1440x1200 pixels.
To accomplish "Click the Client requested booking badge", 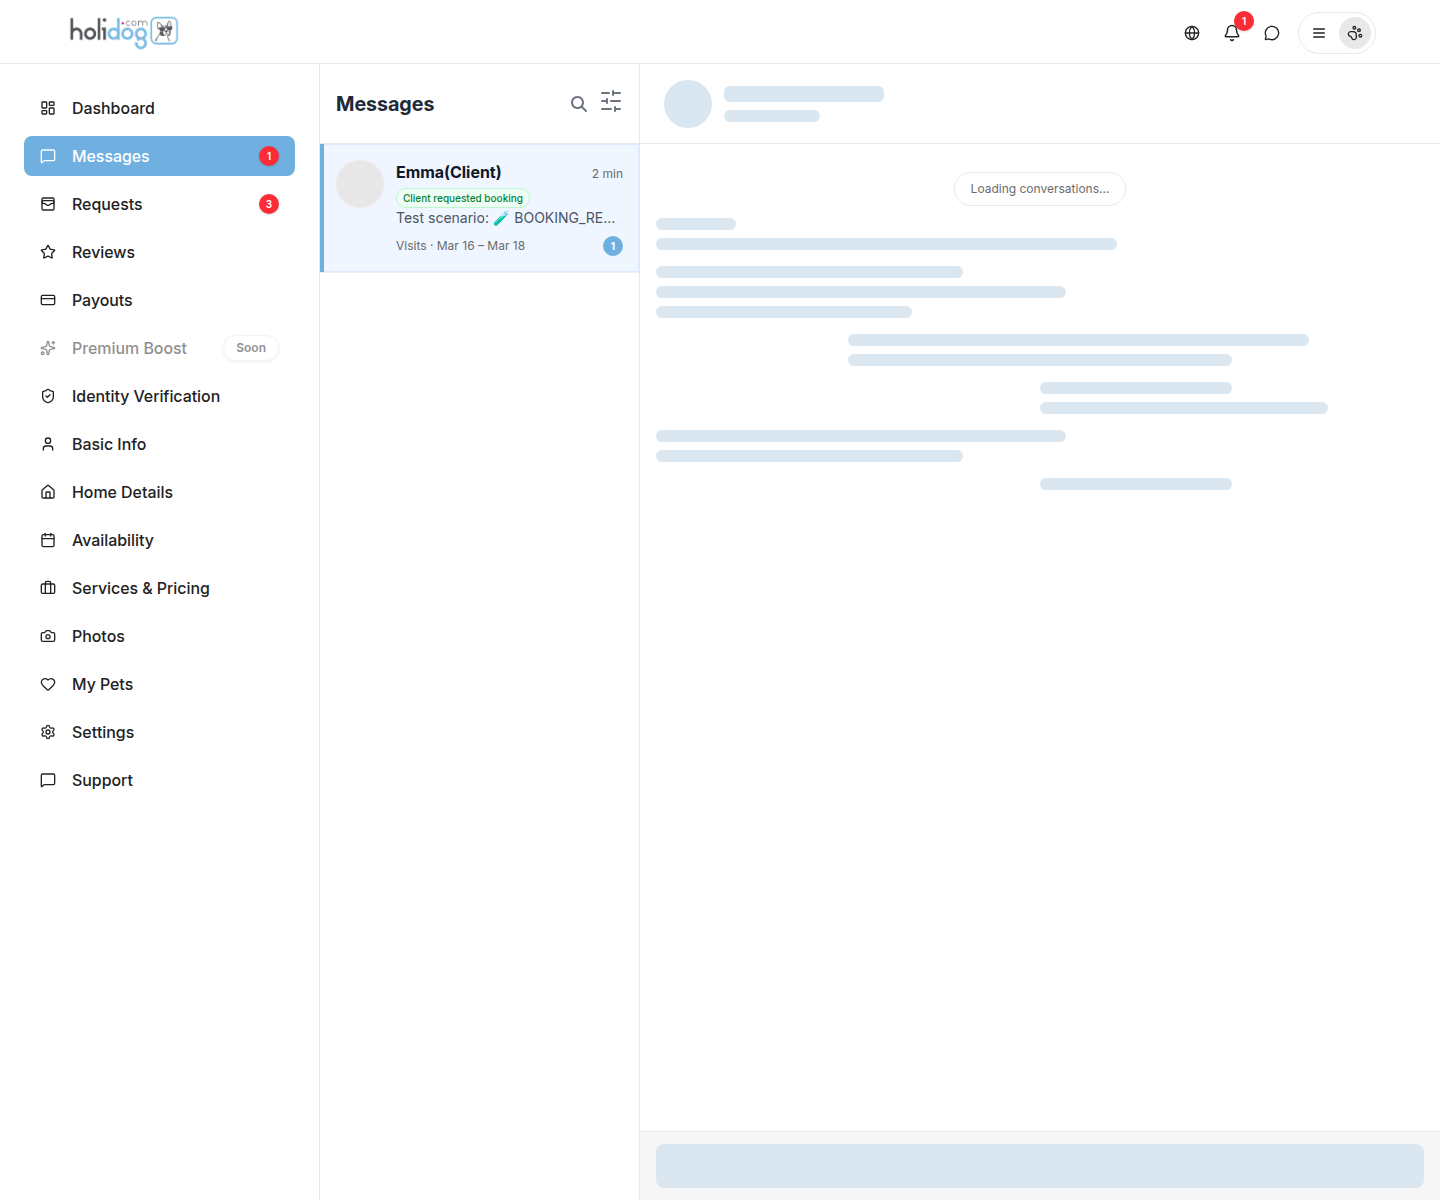I will (x=462, y=197).
